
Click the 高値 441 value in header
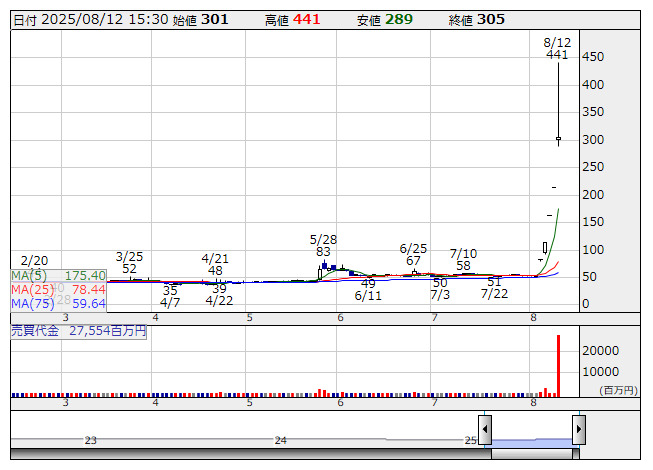point(306,19)
